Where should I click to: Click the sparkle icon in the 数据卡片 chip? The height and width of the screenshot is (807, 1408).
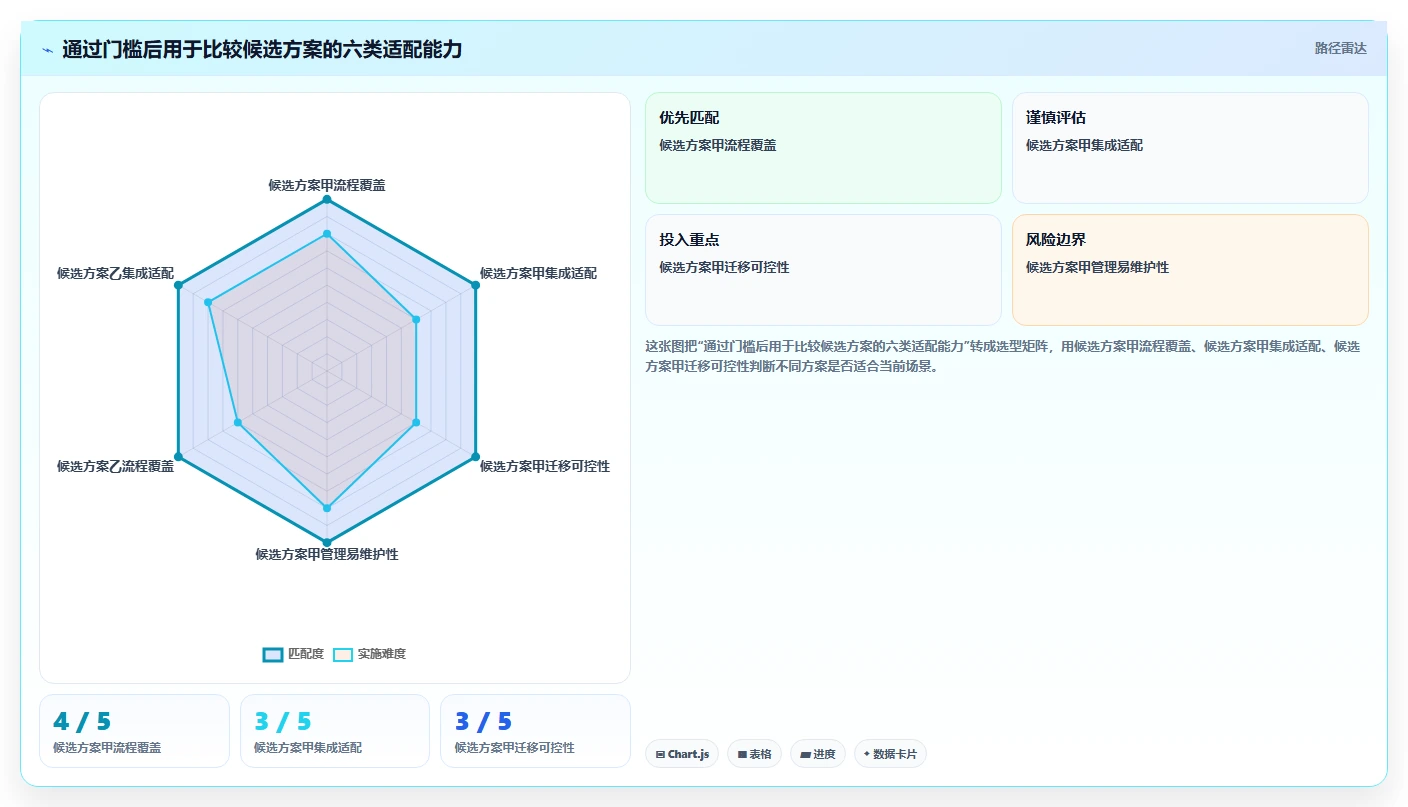867,754
